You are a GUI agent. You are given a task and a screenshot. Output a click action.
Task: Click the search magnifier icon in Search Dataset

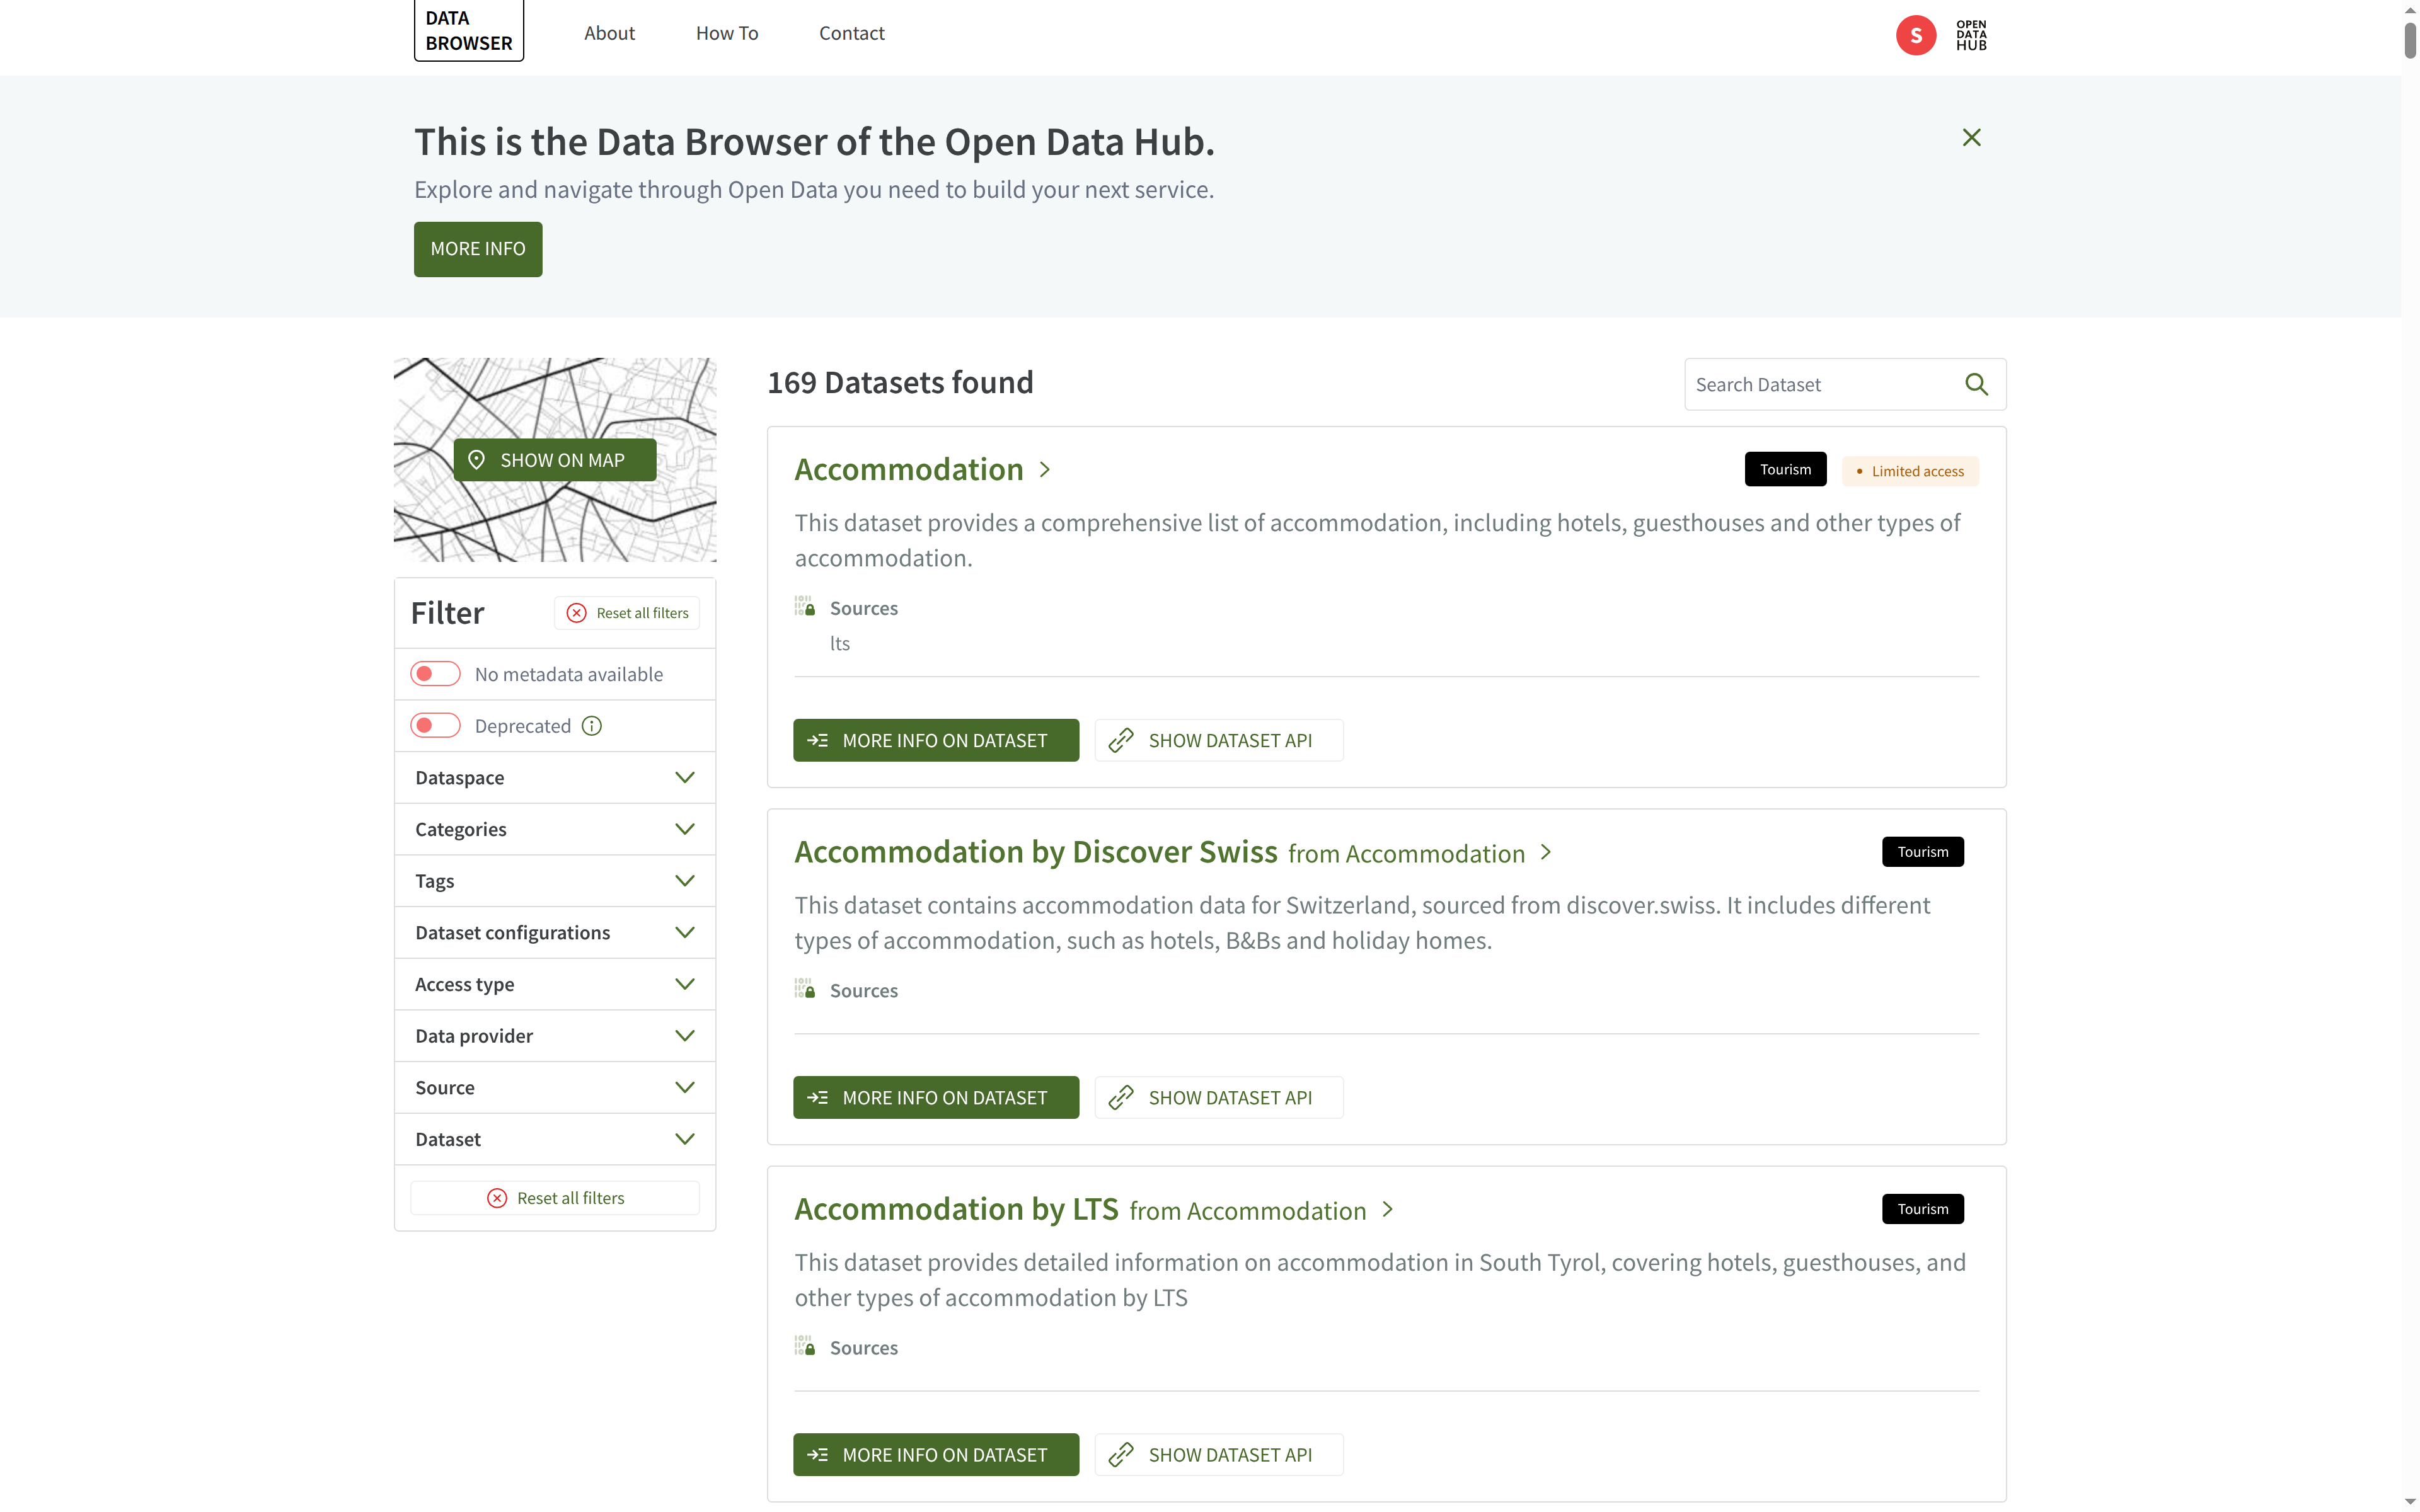tap(1977, 384)
